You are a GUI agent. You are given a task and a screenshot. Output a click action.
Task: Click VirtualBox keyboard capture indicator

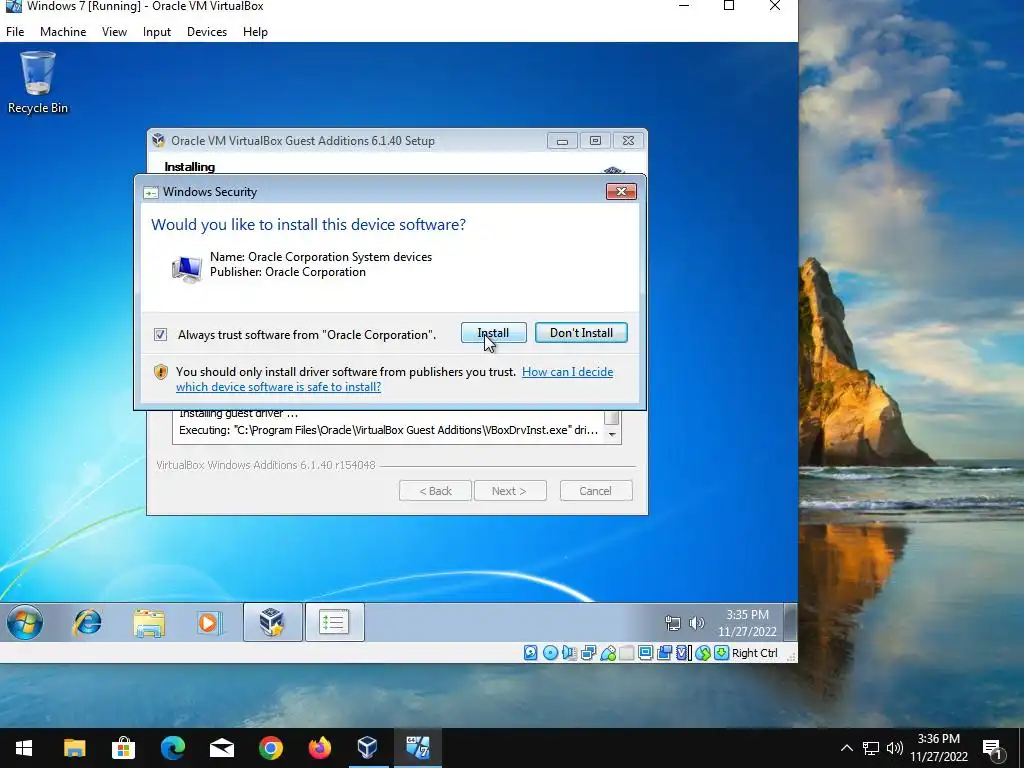[x=722, y=652]
